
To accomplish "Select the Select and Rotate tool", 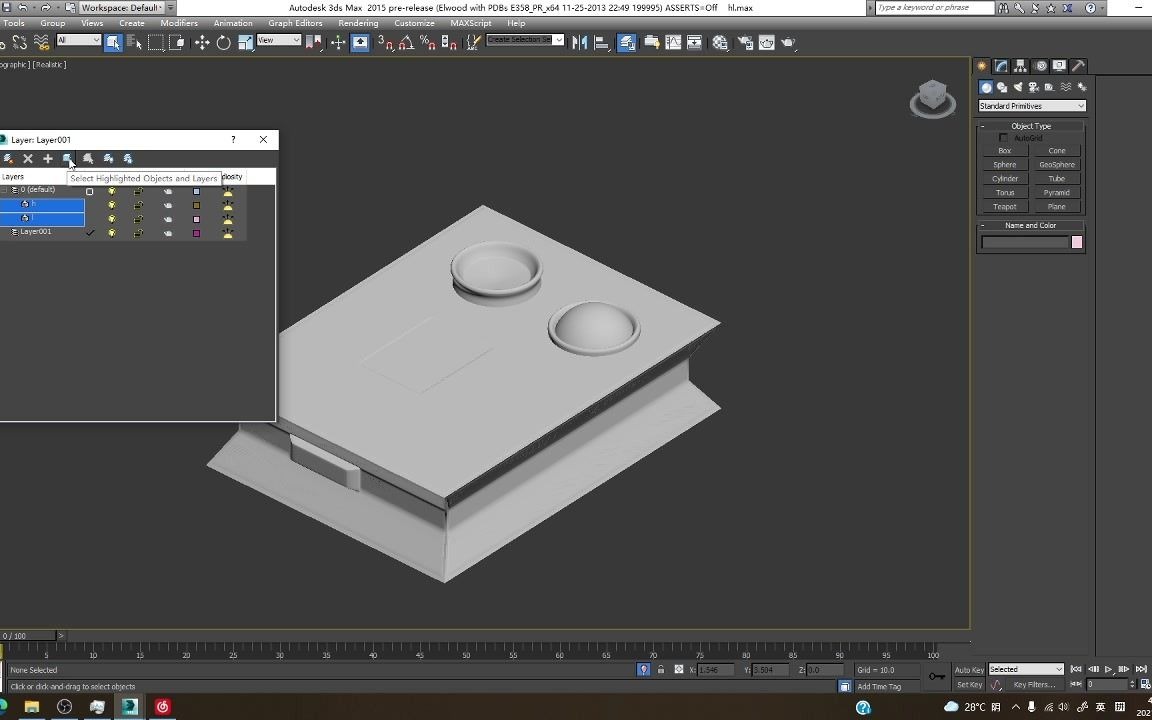I will (x=224, y=42).
